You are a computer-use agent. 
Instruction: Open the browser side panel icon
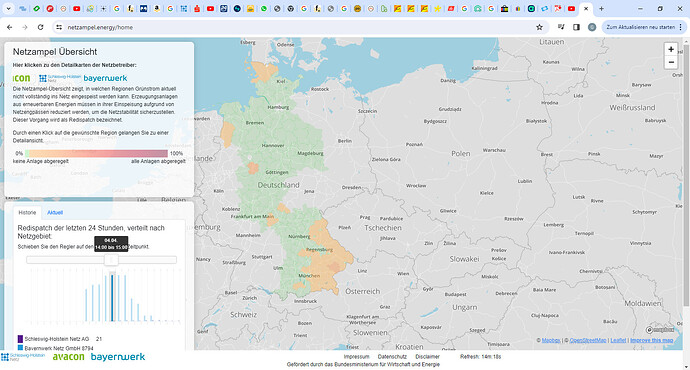click(x=576, y=27)
